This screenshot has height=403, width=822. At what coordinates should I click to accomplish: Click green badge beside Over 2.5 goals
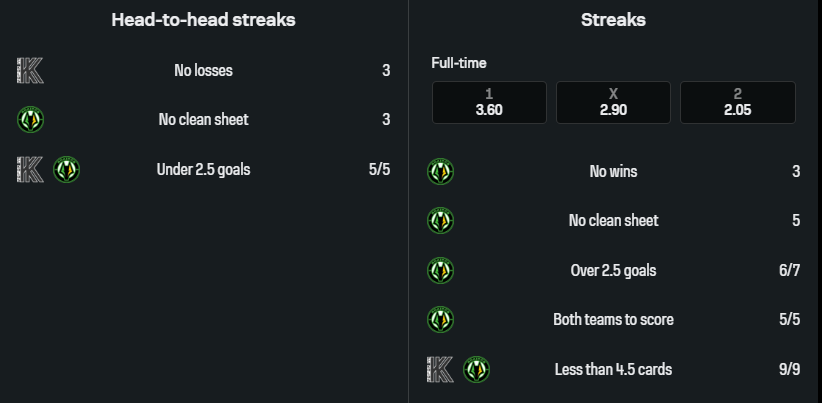440,270
